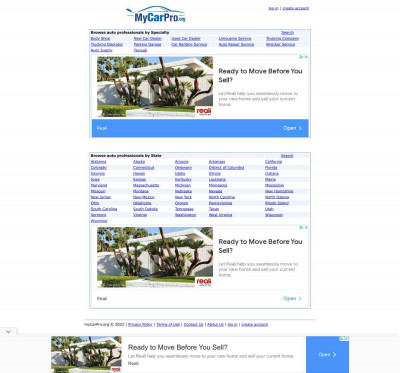Open the Privacy Policy footer link
Screen dimensions: 400x373
pos(140,325)
